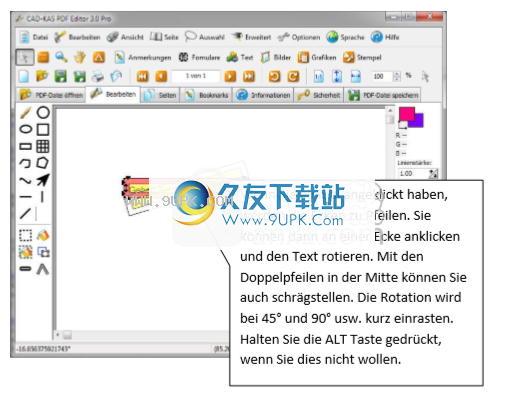Screen dimensions: 524x407
Task: Open the Hilfe menu
Action: point(385,37)
